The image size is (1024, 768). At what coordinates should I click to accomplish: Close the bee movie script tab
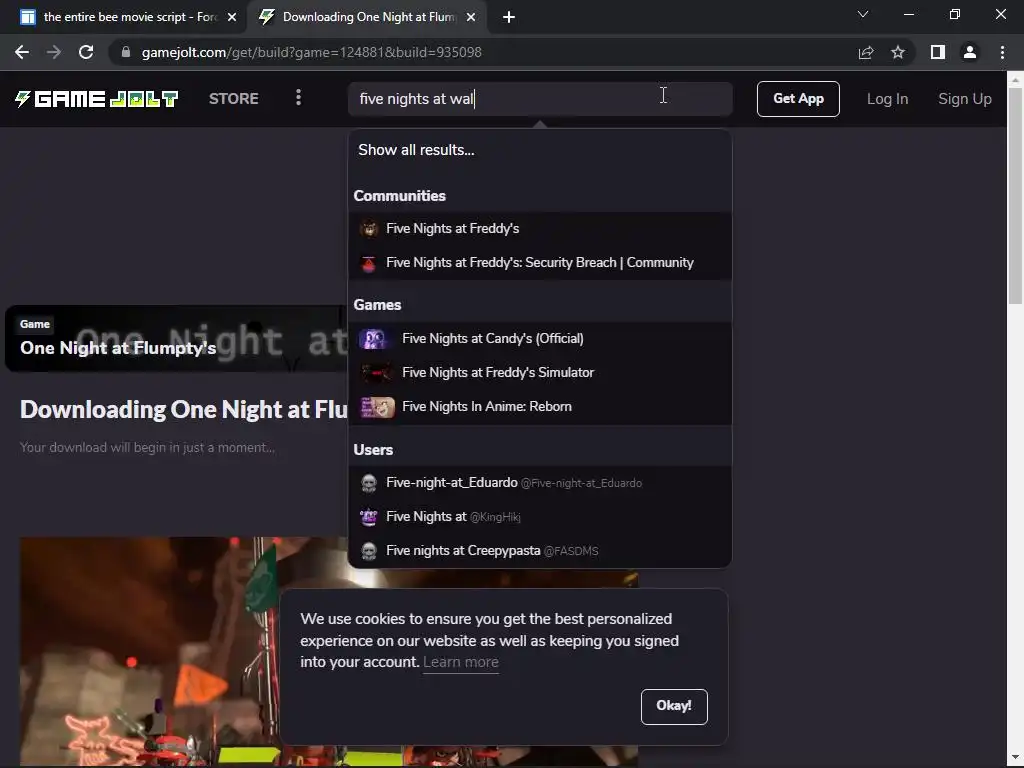tap(232, 17)
